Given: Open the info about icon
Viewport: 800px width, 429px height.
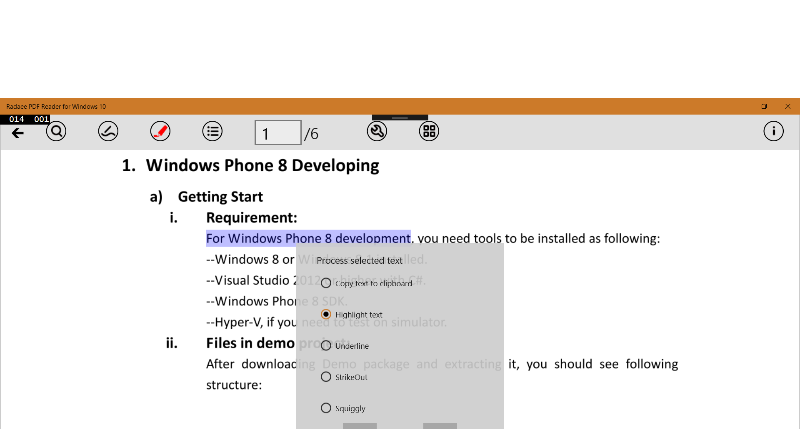Looking at the screenshot, I should (x=773, y=131).
